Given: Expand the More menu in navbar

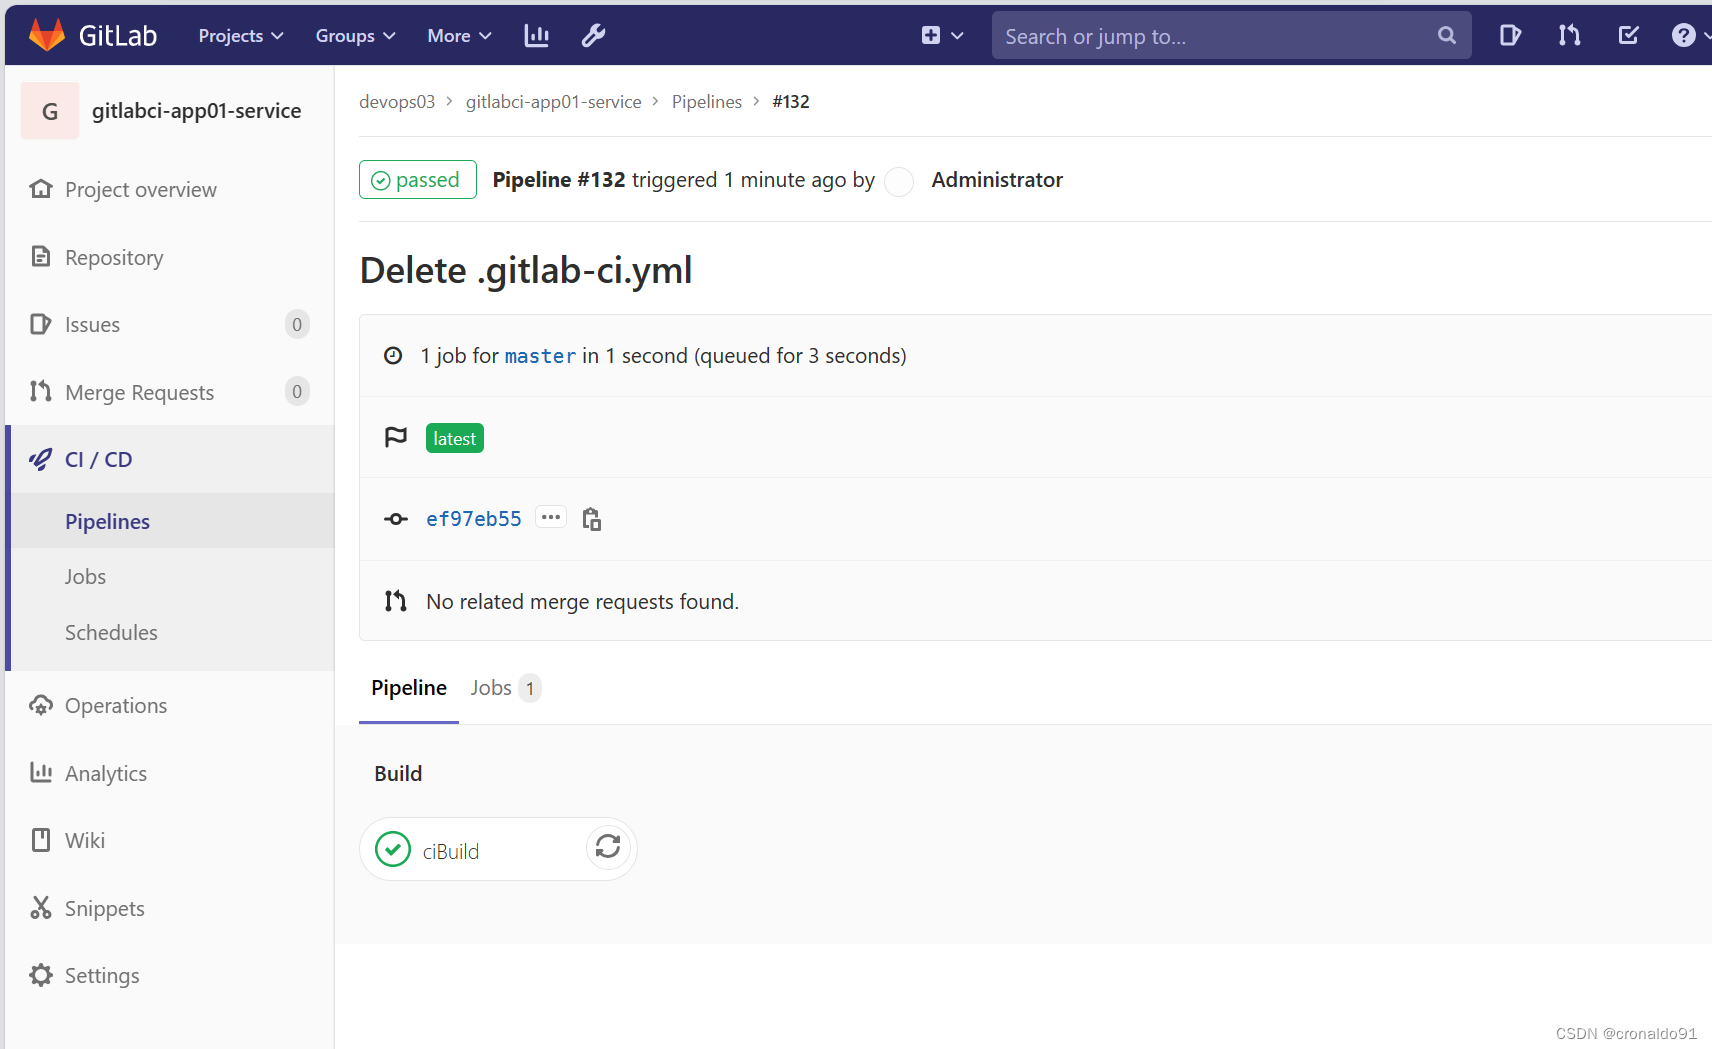Looking at the screenshot, I should point(459,36).
